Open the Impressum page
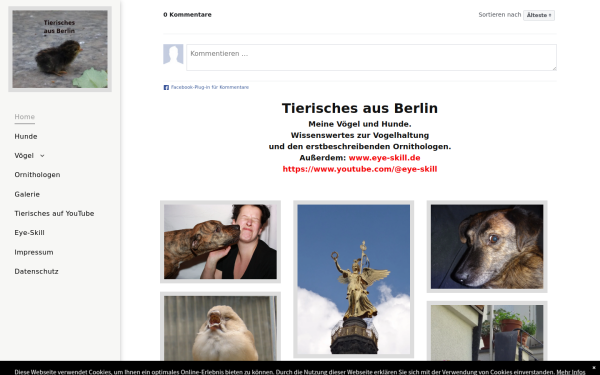600x375 pixels. coord(34,252)
